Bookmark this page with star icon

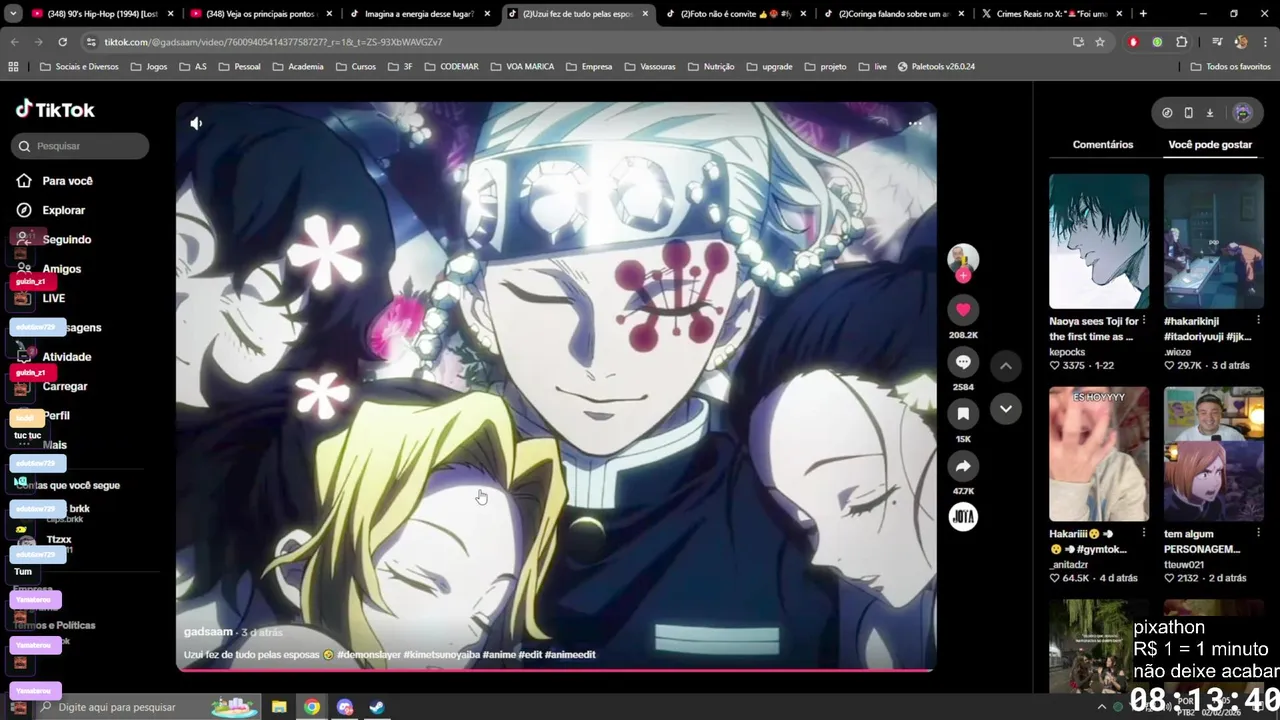(x=1100, y=42)
